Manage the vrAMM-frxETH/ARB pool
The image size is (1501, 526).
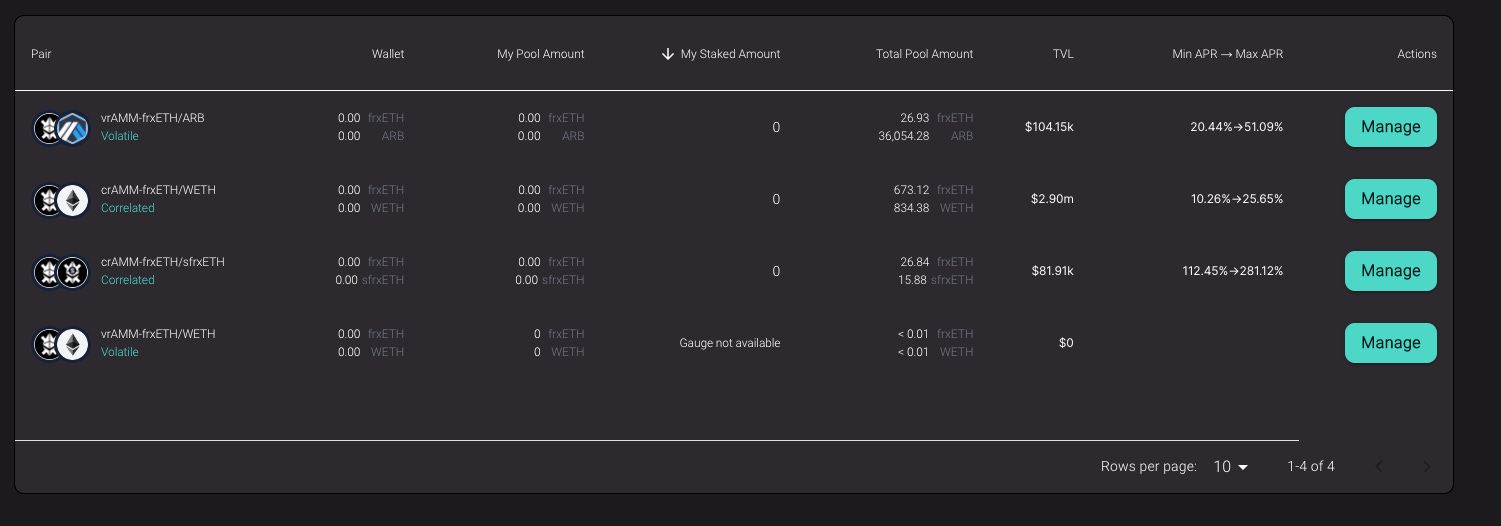click(1390, 127)
